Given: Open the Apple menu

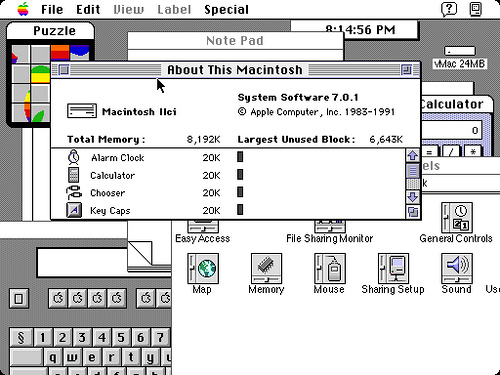Looking at the screenshot, I should (23, 9).
